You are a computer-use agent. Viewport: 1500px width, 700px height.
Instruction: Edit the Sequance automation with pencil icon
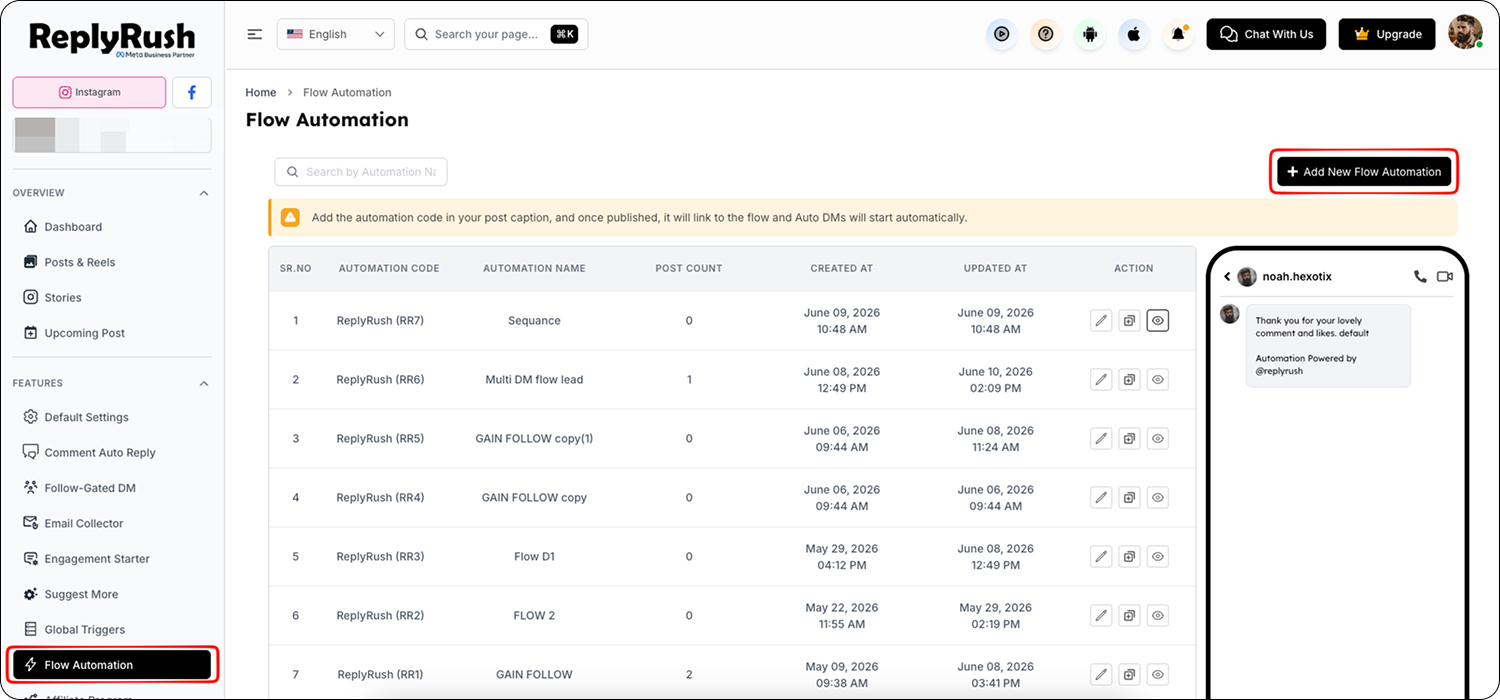pyautogui.click(x=1101, y=320)
